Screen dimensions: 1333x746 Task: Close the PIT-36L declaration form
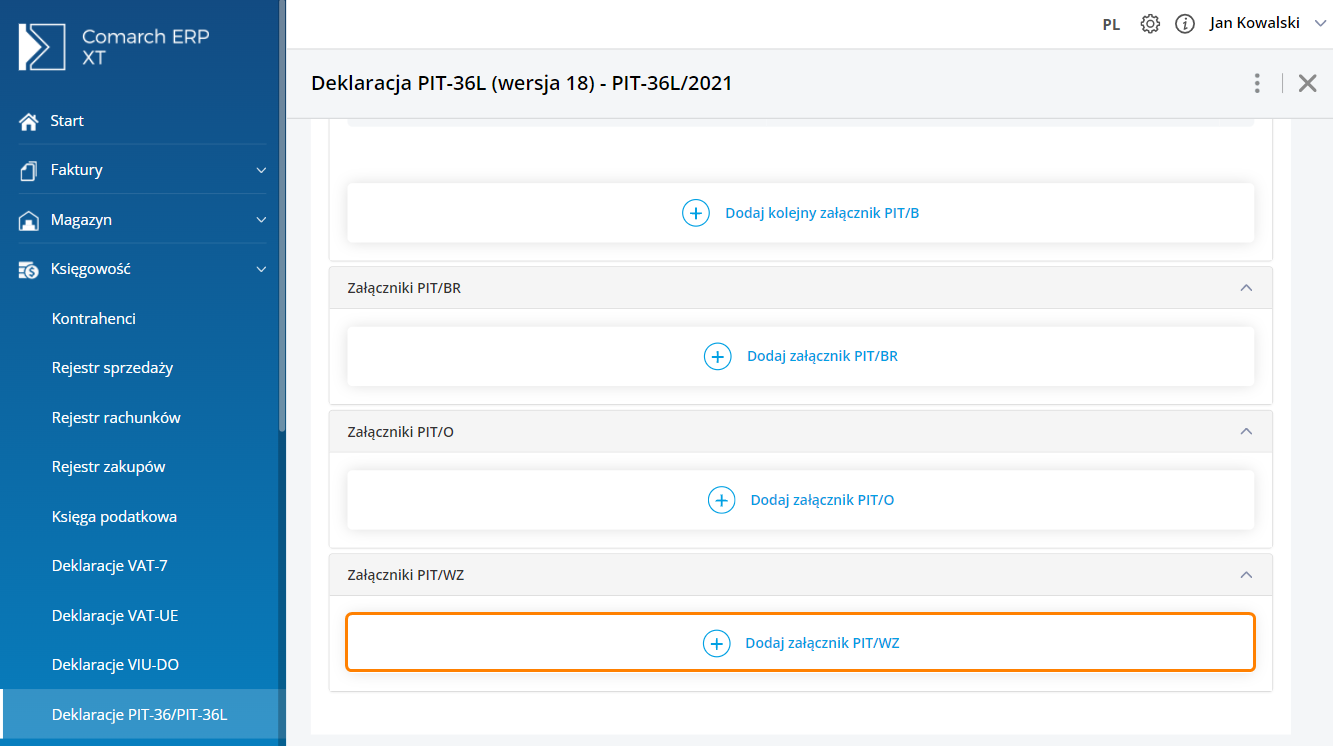click(1307, 83)
